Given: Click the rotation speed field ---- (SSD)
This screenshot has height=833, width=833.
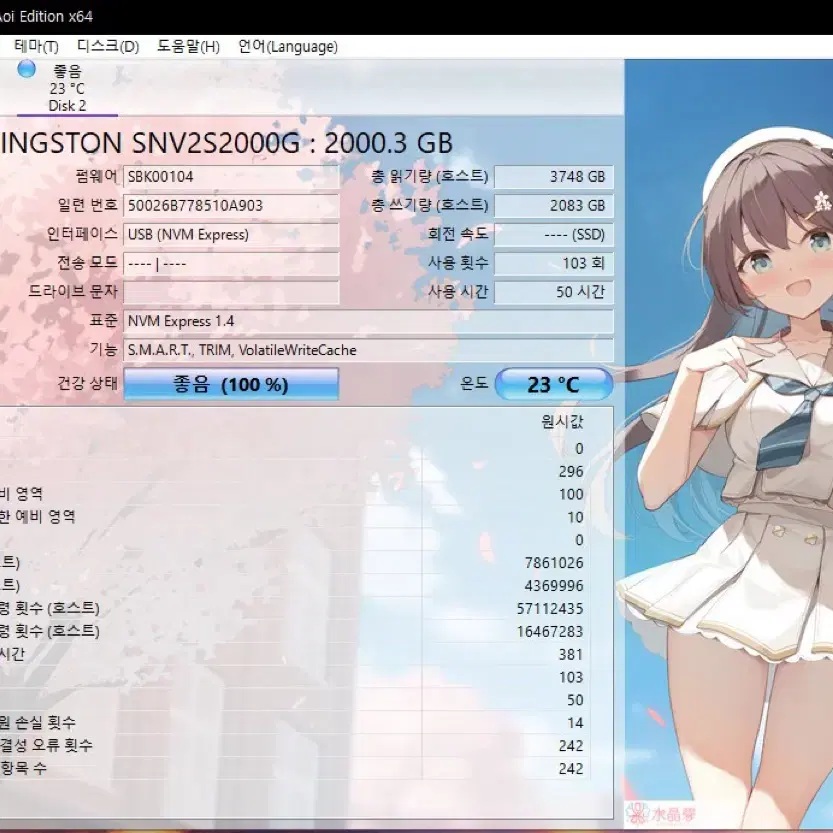Looking at the screenshot, I should pos(554,234).
